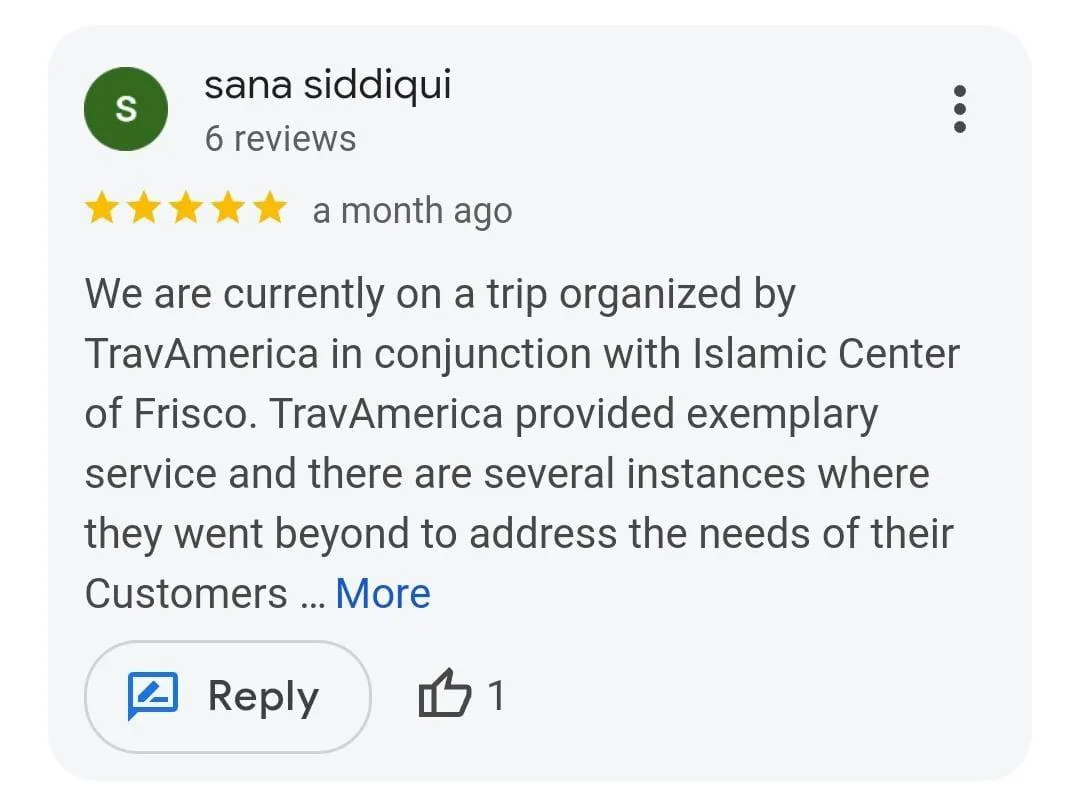Click the 'Reply' label text
The image size is (1080, 790).
point(264,696)
